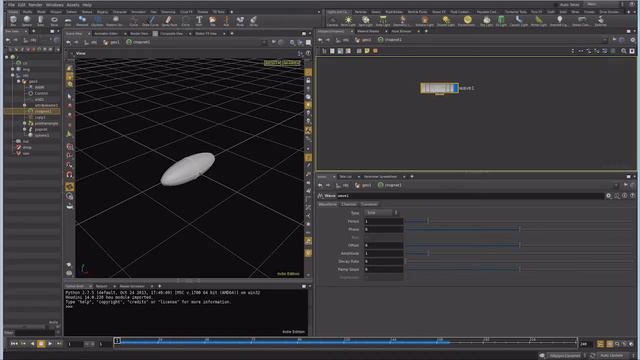Switch to the Channel parameter tab
The width and height of the screenshot is (640, 360).
(x=349, y=204)
